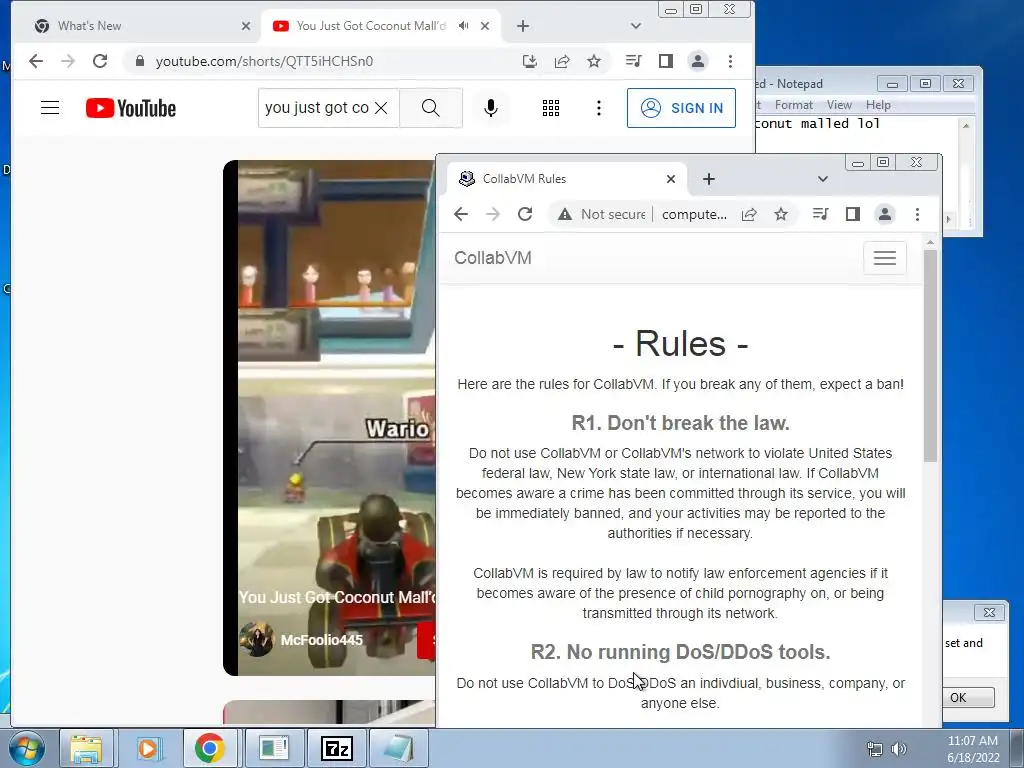
Task: Reload the YouTube page
Action: pos(100,61)
